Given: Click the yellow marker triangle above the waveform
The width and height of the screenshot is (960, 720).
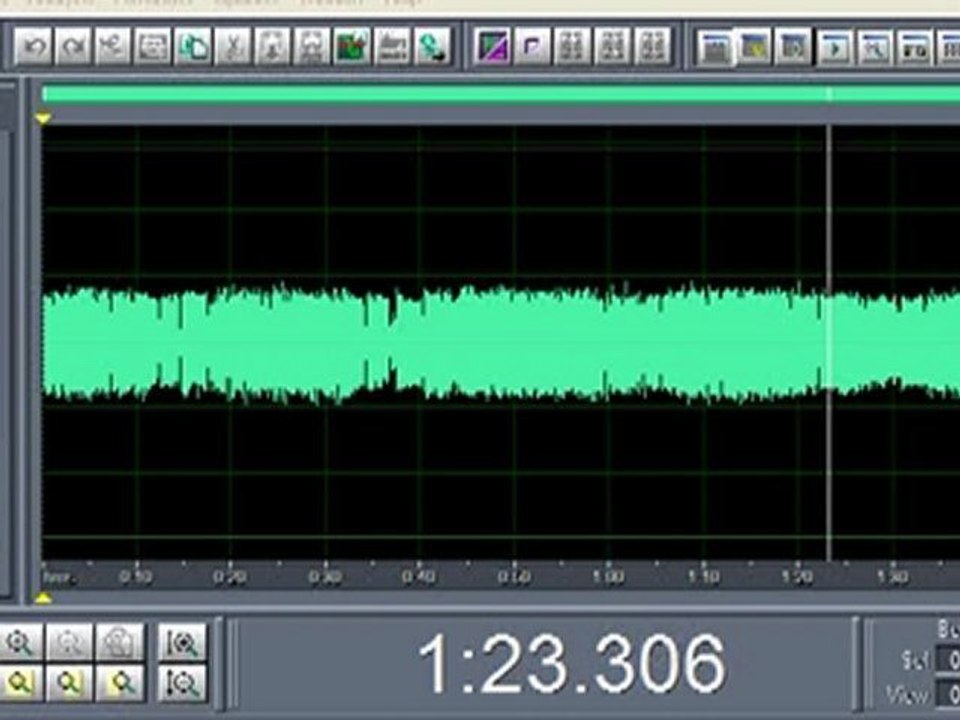Looking at the screenshot, I should pos(43,118).
